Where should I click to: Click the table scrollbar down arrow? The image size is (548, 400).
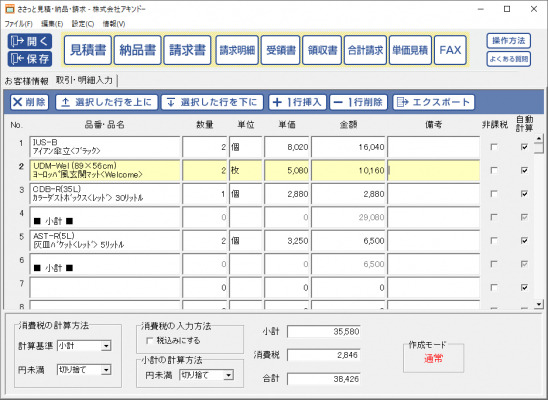539,304
